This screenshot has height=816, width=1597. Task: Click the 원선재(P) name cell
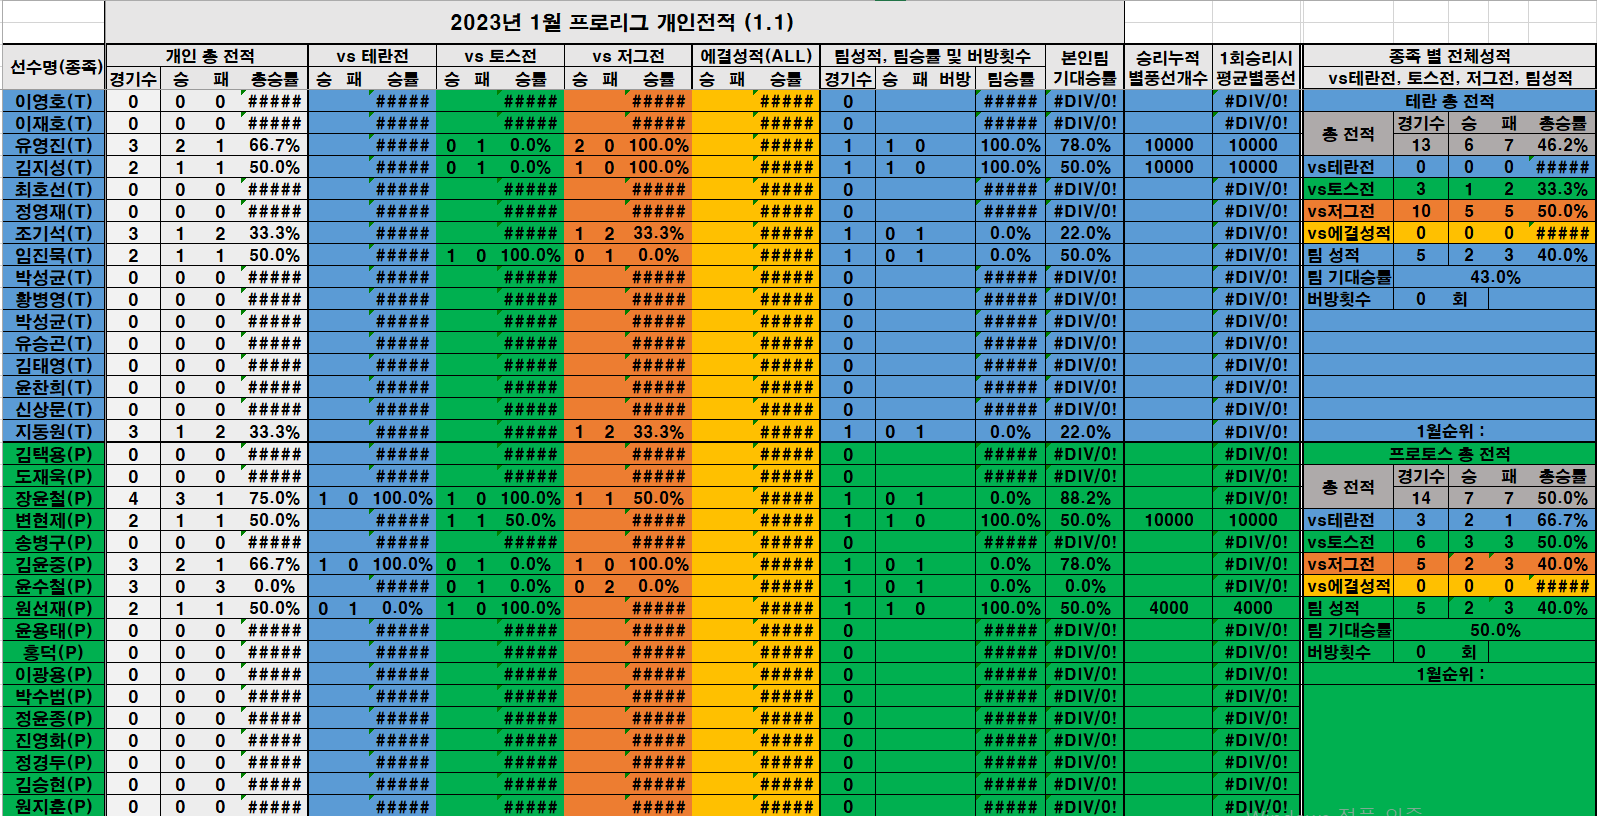(x=54, y=608)
